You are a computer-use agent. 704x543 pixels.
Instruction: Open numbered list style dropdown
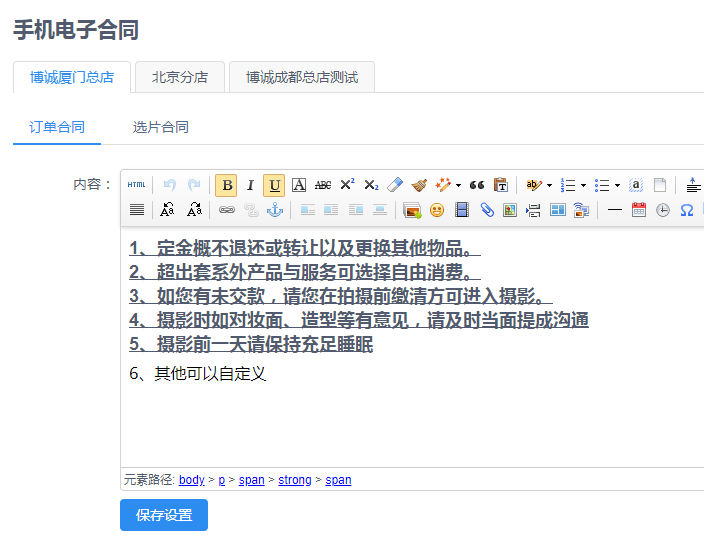(x=583, y=185)
